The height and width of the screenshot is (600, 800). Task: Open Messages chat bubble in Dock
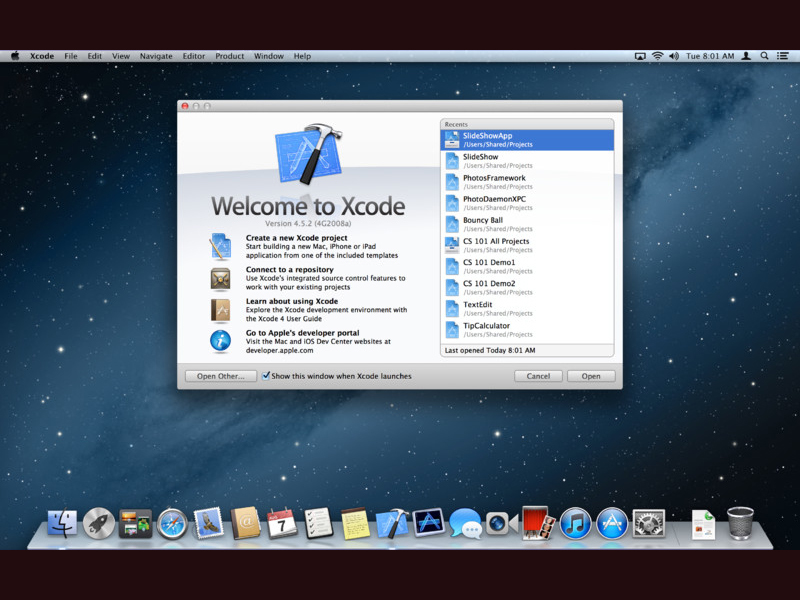465,523
